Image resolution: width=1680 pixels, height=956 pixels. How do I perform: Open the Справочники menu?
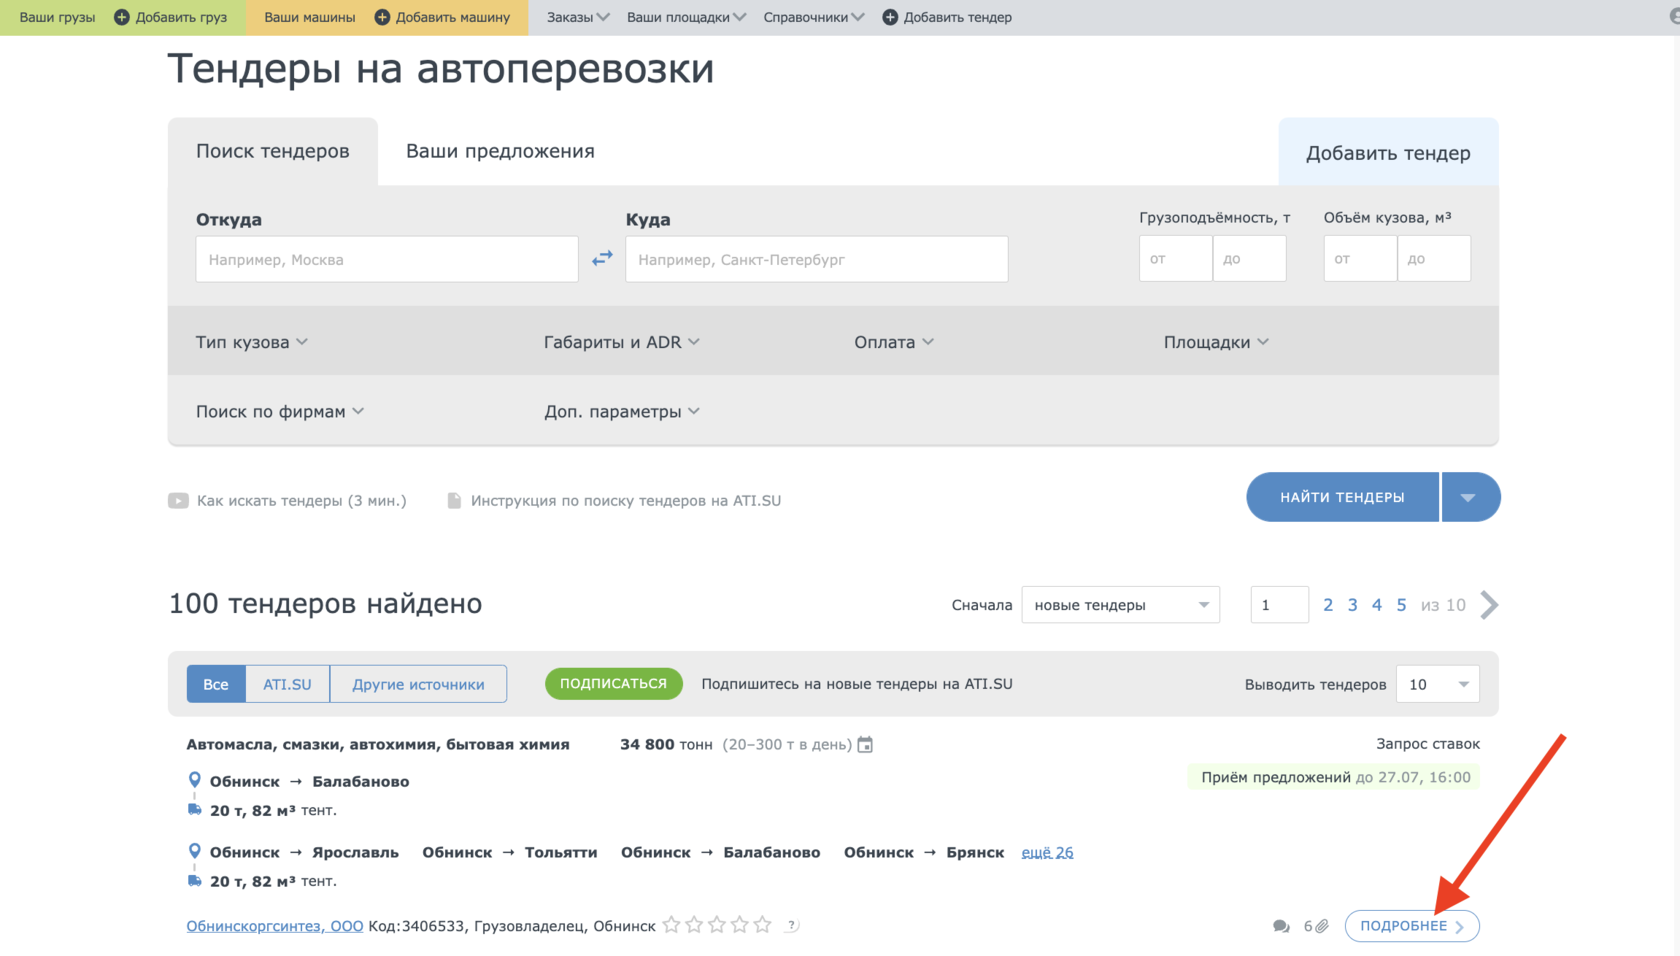pos(814,17)
